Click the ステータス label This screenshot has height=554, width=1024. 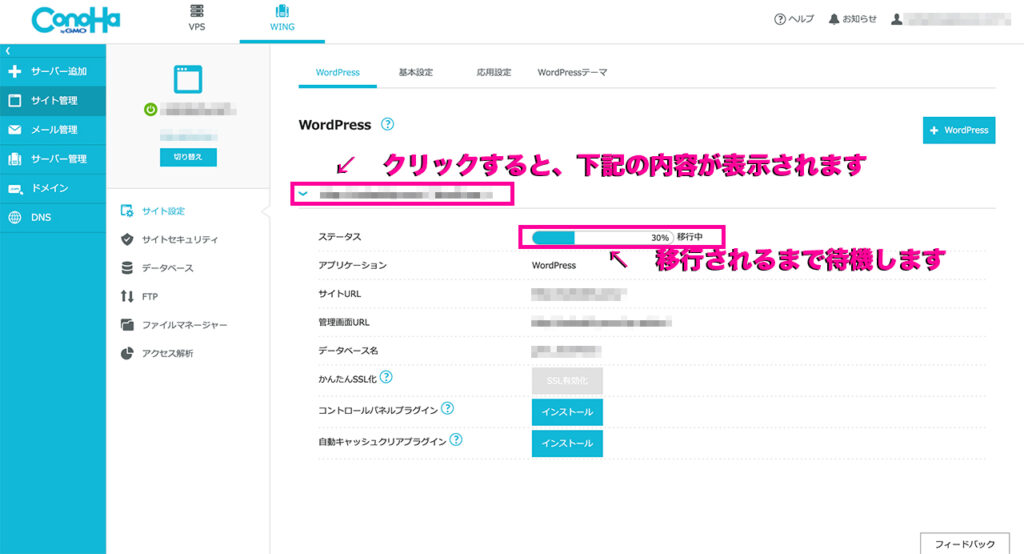[x=340, y=236]
